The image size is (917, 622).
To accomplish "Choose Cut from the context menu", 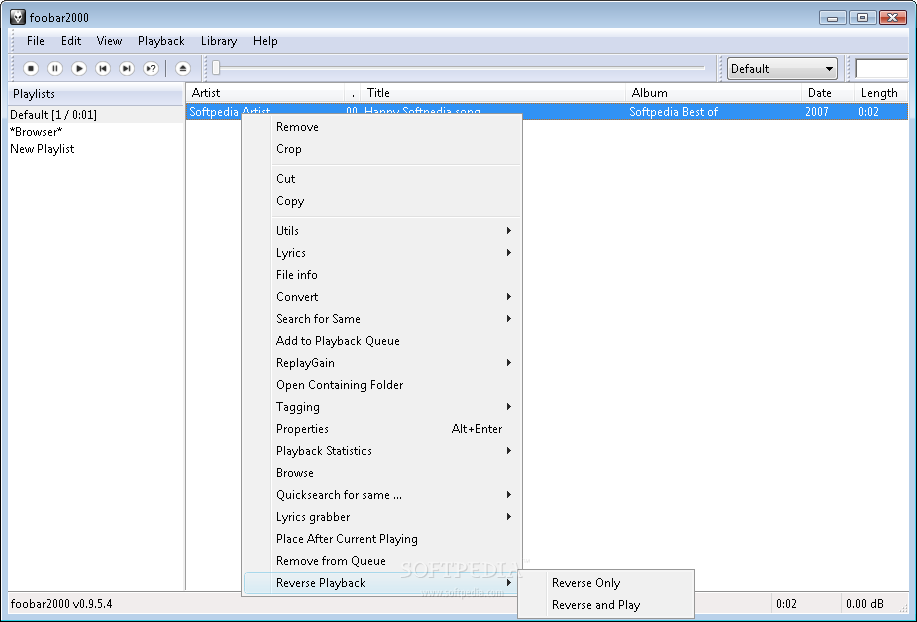I will [x=381, y=179].
